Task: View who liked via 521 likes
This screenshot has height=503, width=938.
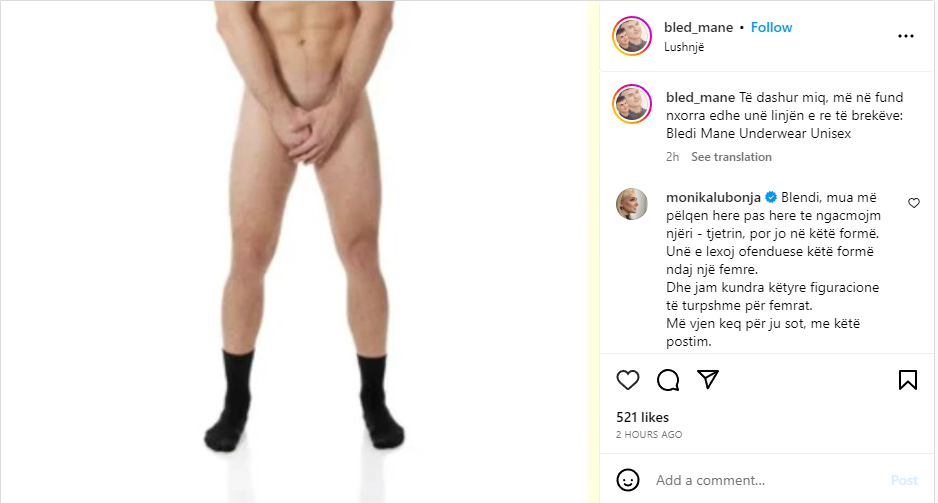Action: (642, 417)
